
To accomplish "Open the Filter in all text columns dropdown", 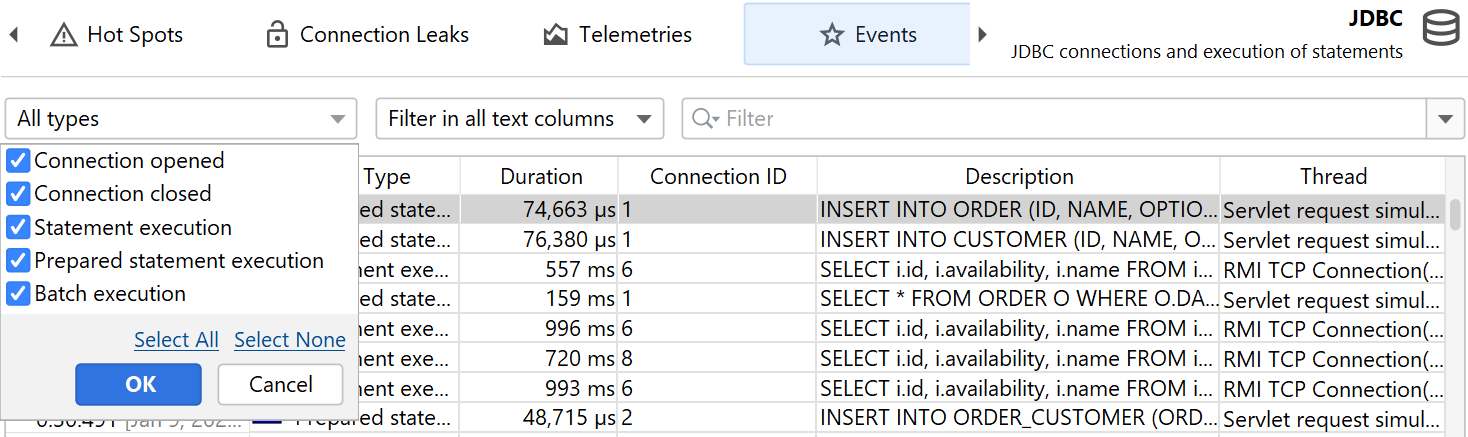I will pos(519,119).
